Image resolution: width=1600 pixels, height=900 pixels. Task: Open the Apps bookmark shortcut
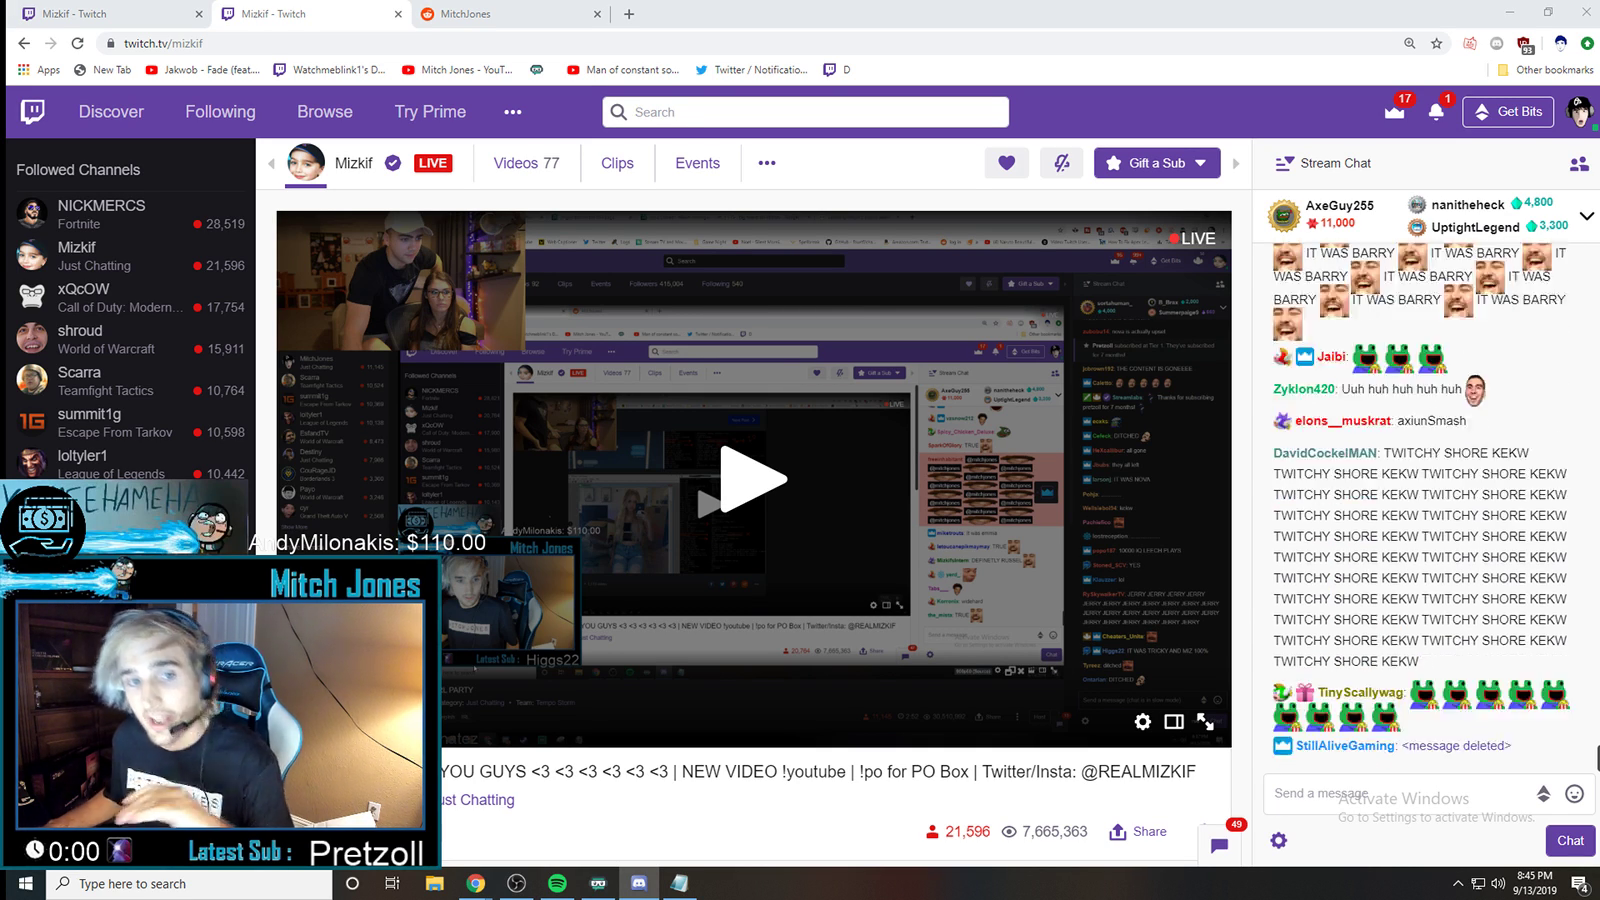(x=39, y=70)
